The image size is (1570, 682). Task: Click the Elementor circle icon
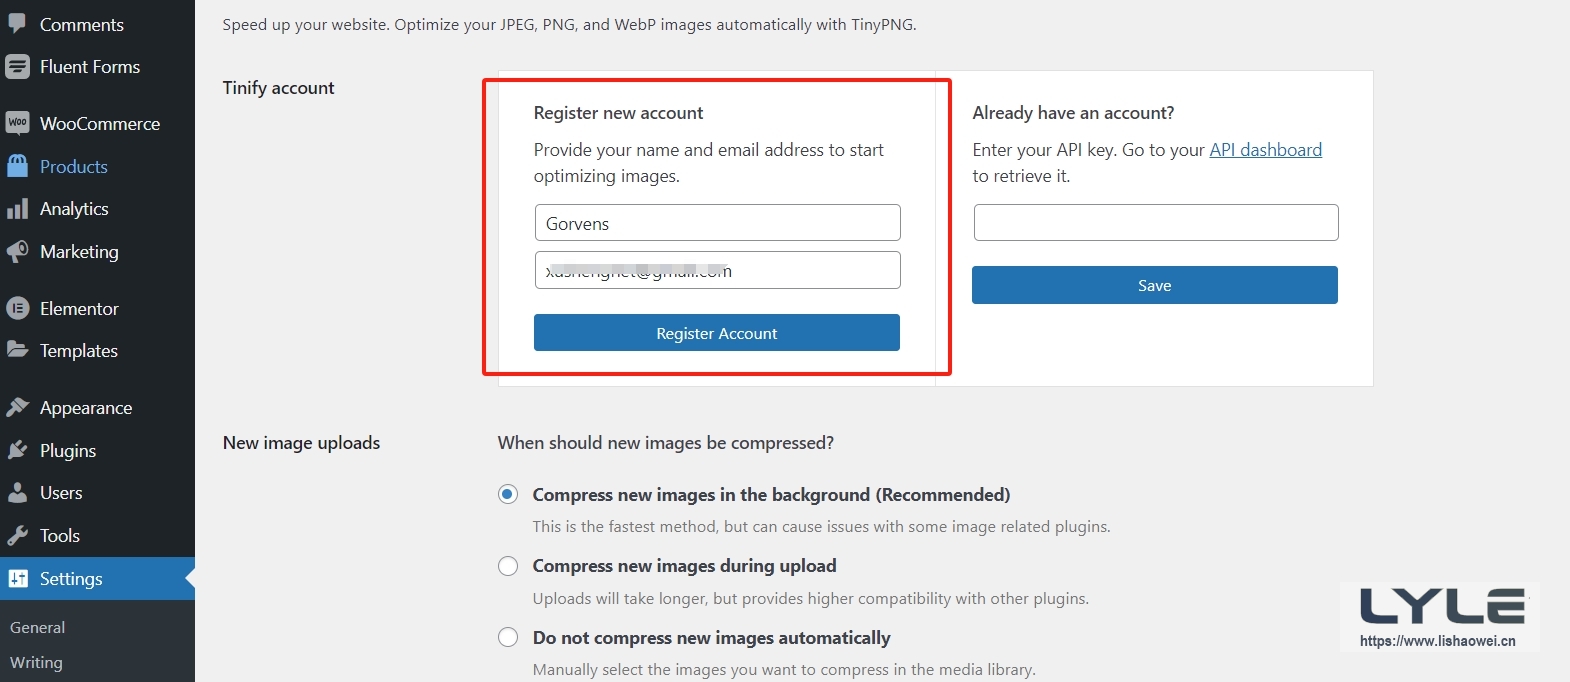[17, 308]
